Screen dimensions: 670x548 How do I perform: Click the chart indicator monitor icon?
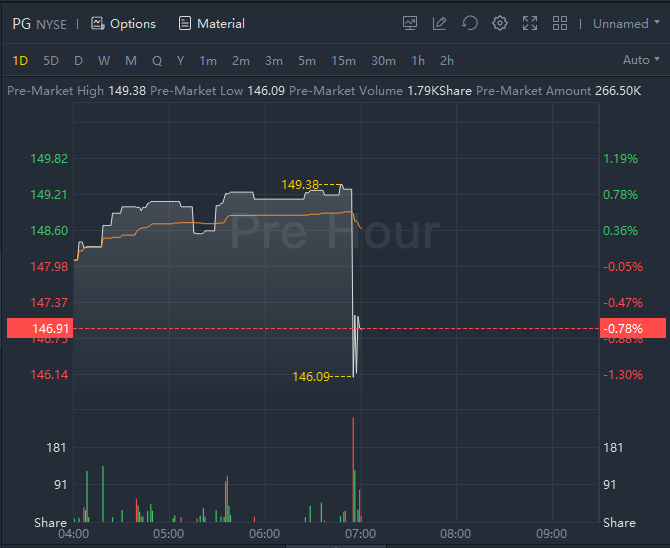tap(410, 23)
